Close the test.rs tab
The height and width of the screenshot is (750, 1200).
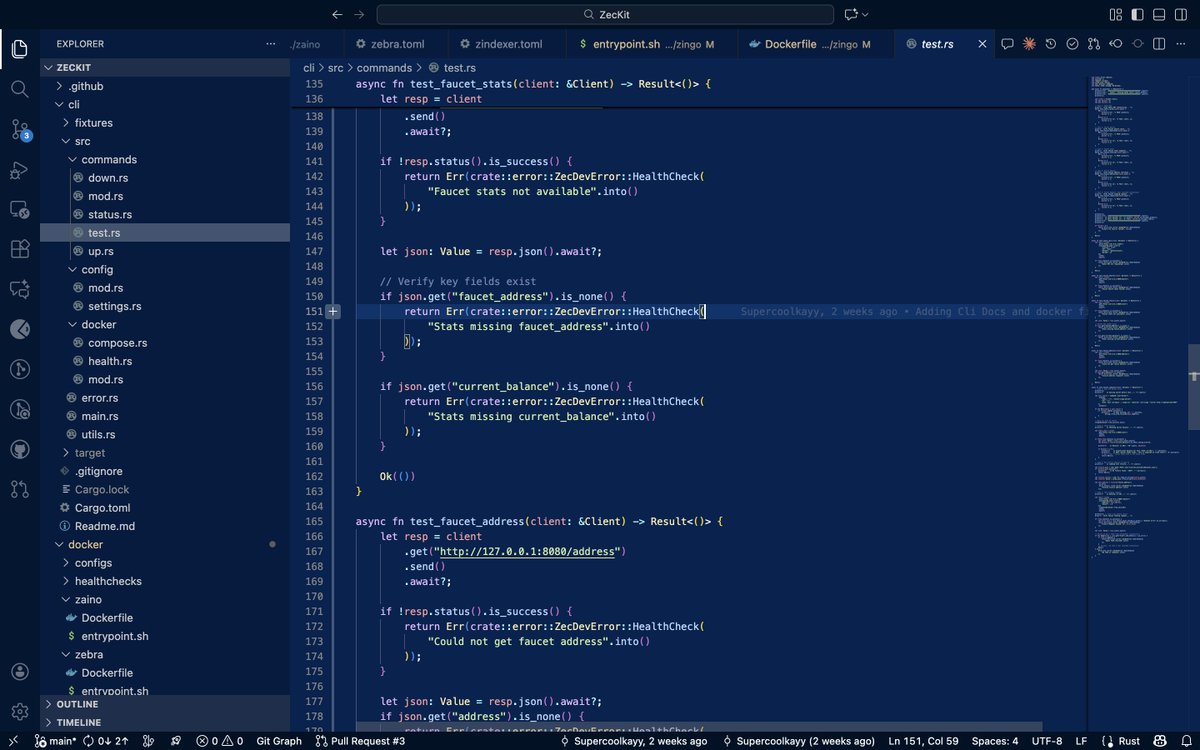coord(982,44)
